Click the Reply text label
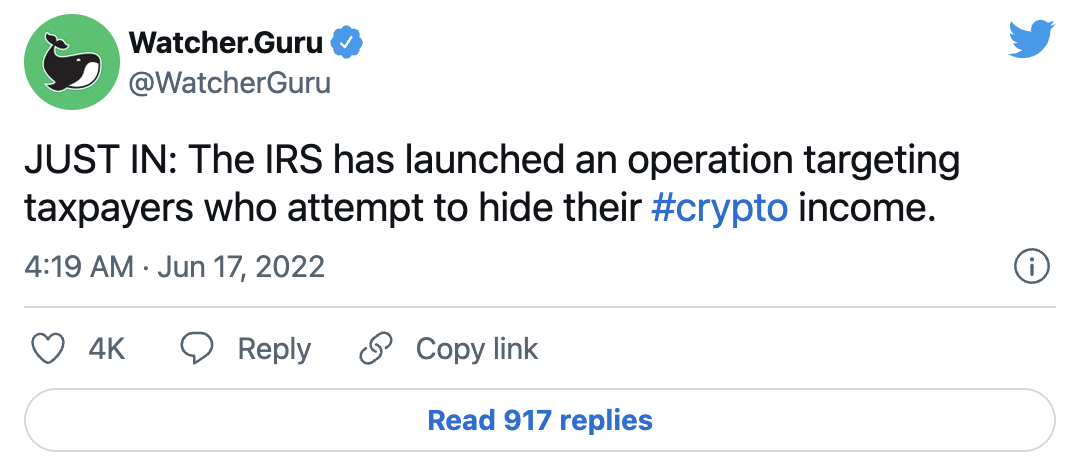The image size is (1076, 474). pyautogui.click(x=274, y=349)
